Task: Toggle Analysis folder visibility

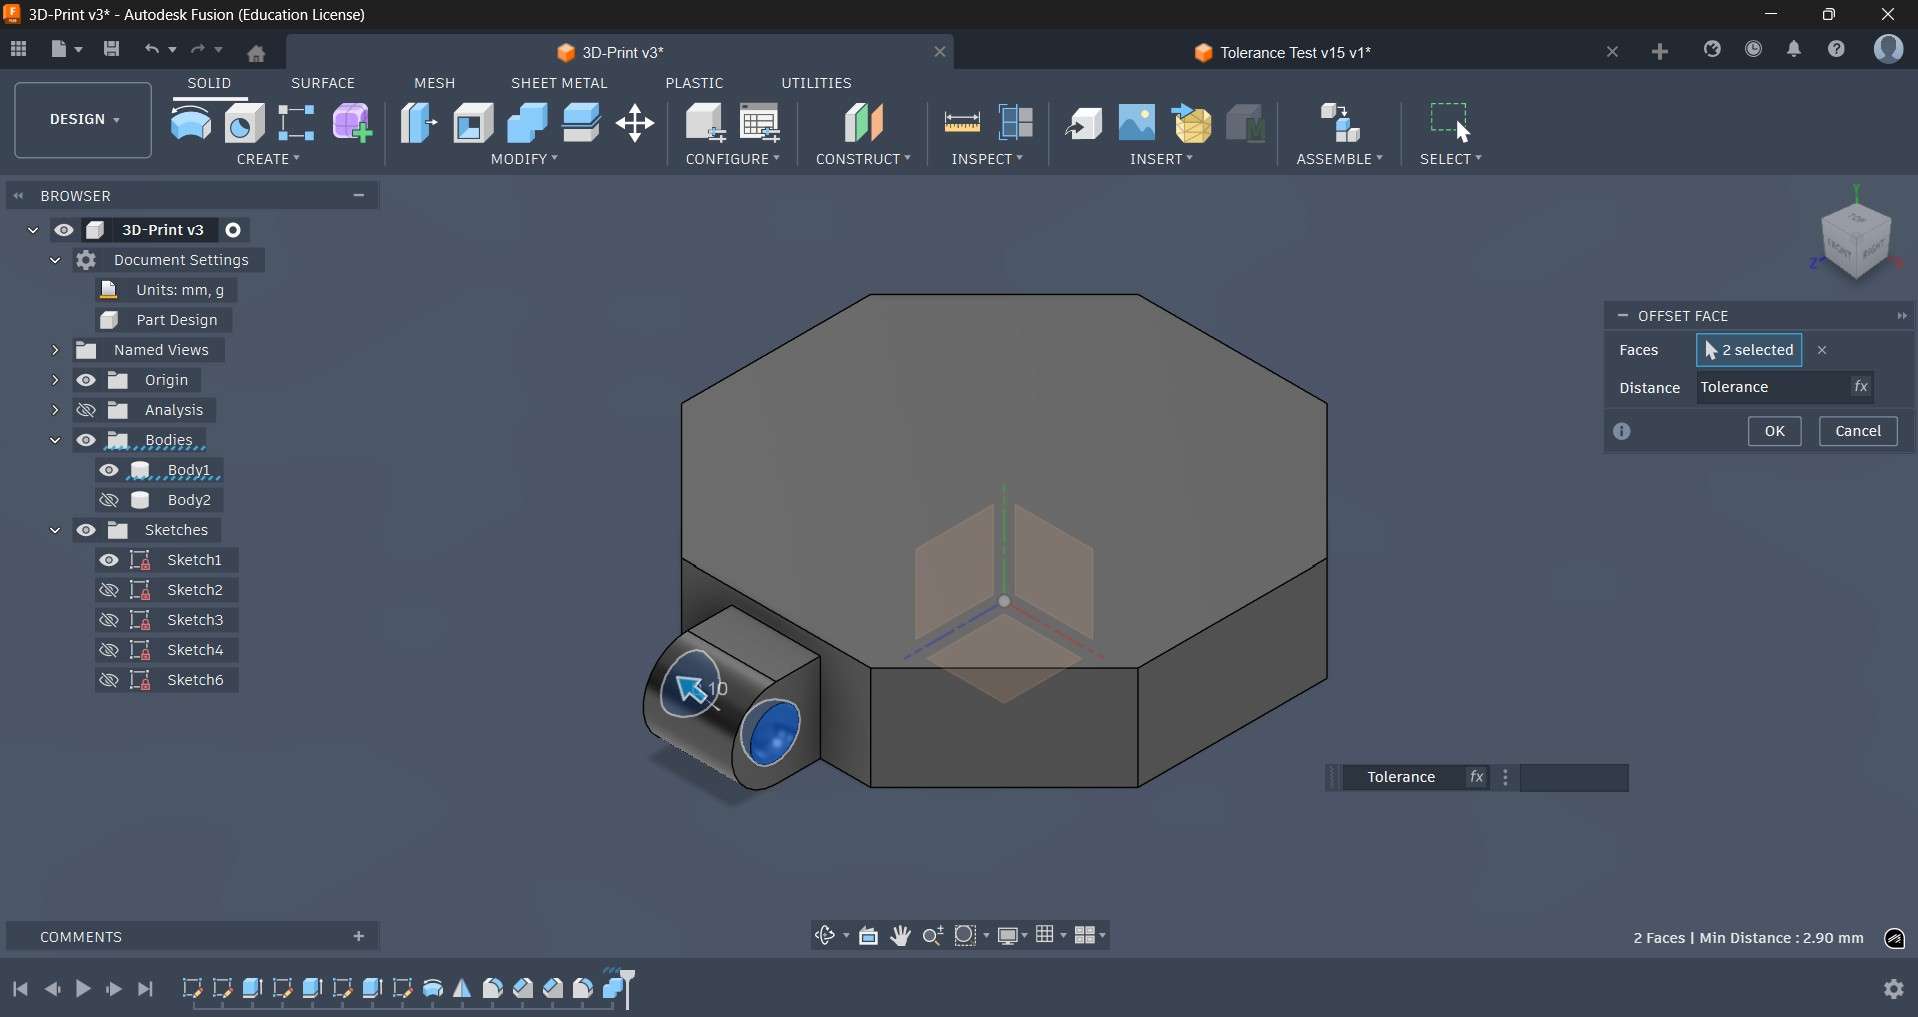Action: (x=87, y=411)
